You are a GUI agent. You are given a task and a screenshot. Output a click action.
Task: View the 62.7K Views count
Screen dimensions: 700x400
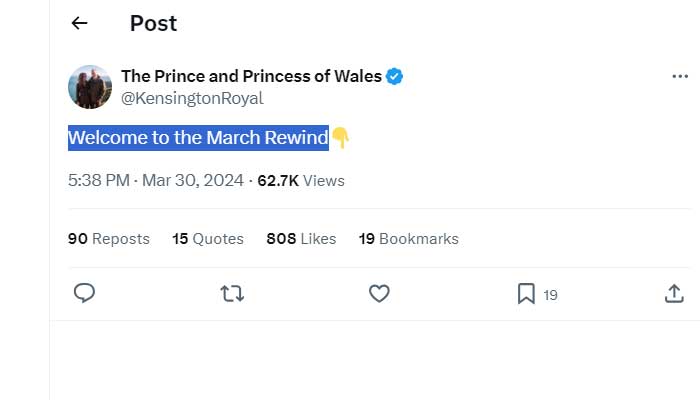[301, 181]
